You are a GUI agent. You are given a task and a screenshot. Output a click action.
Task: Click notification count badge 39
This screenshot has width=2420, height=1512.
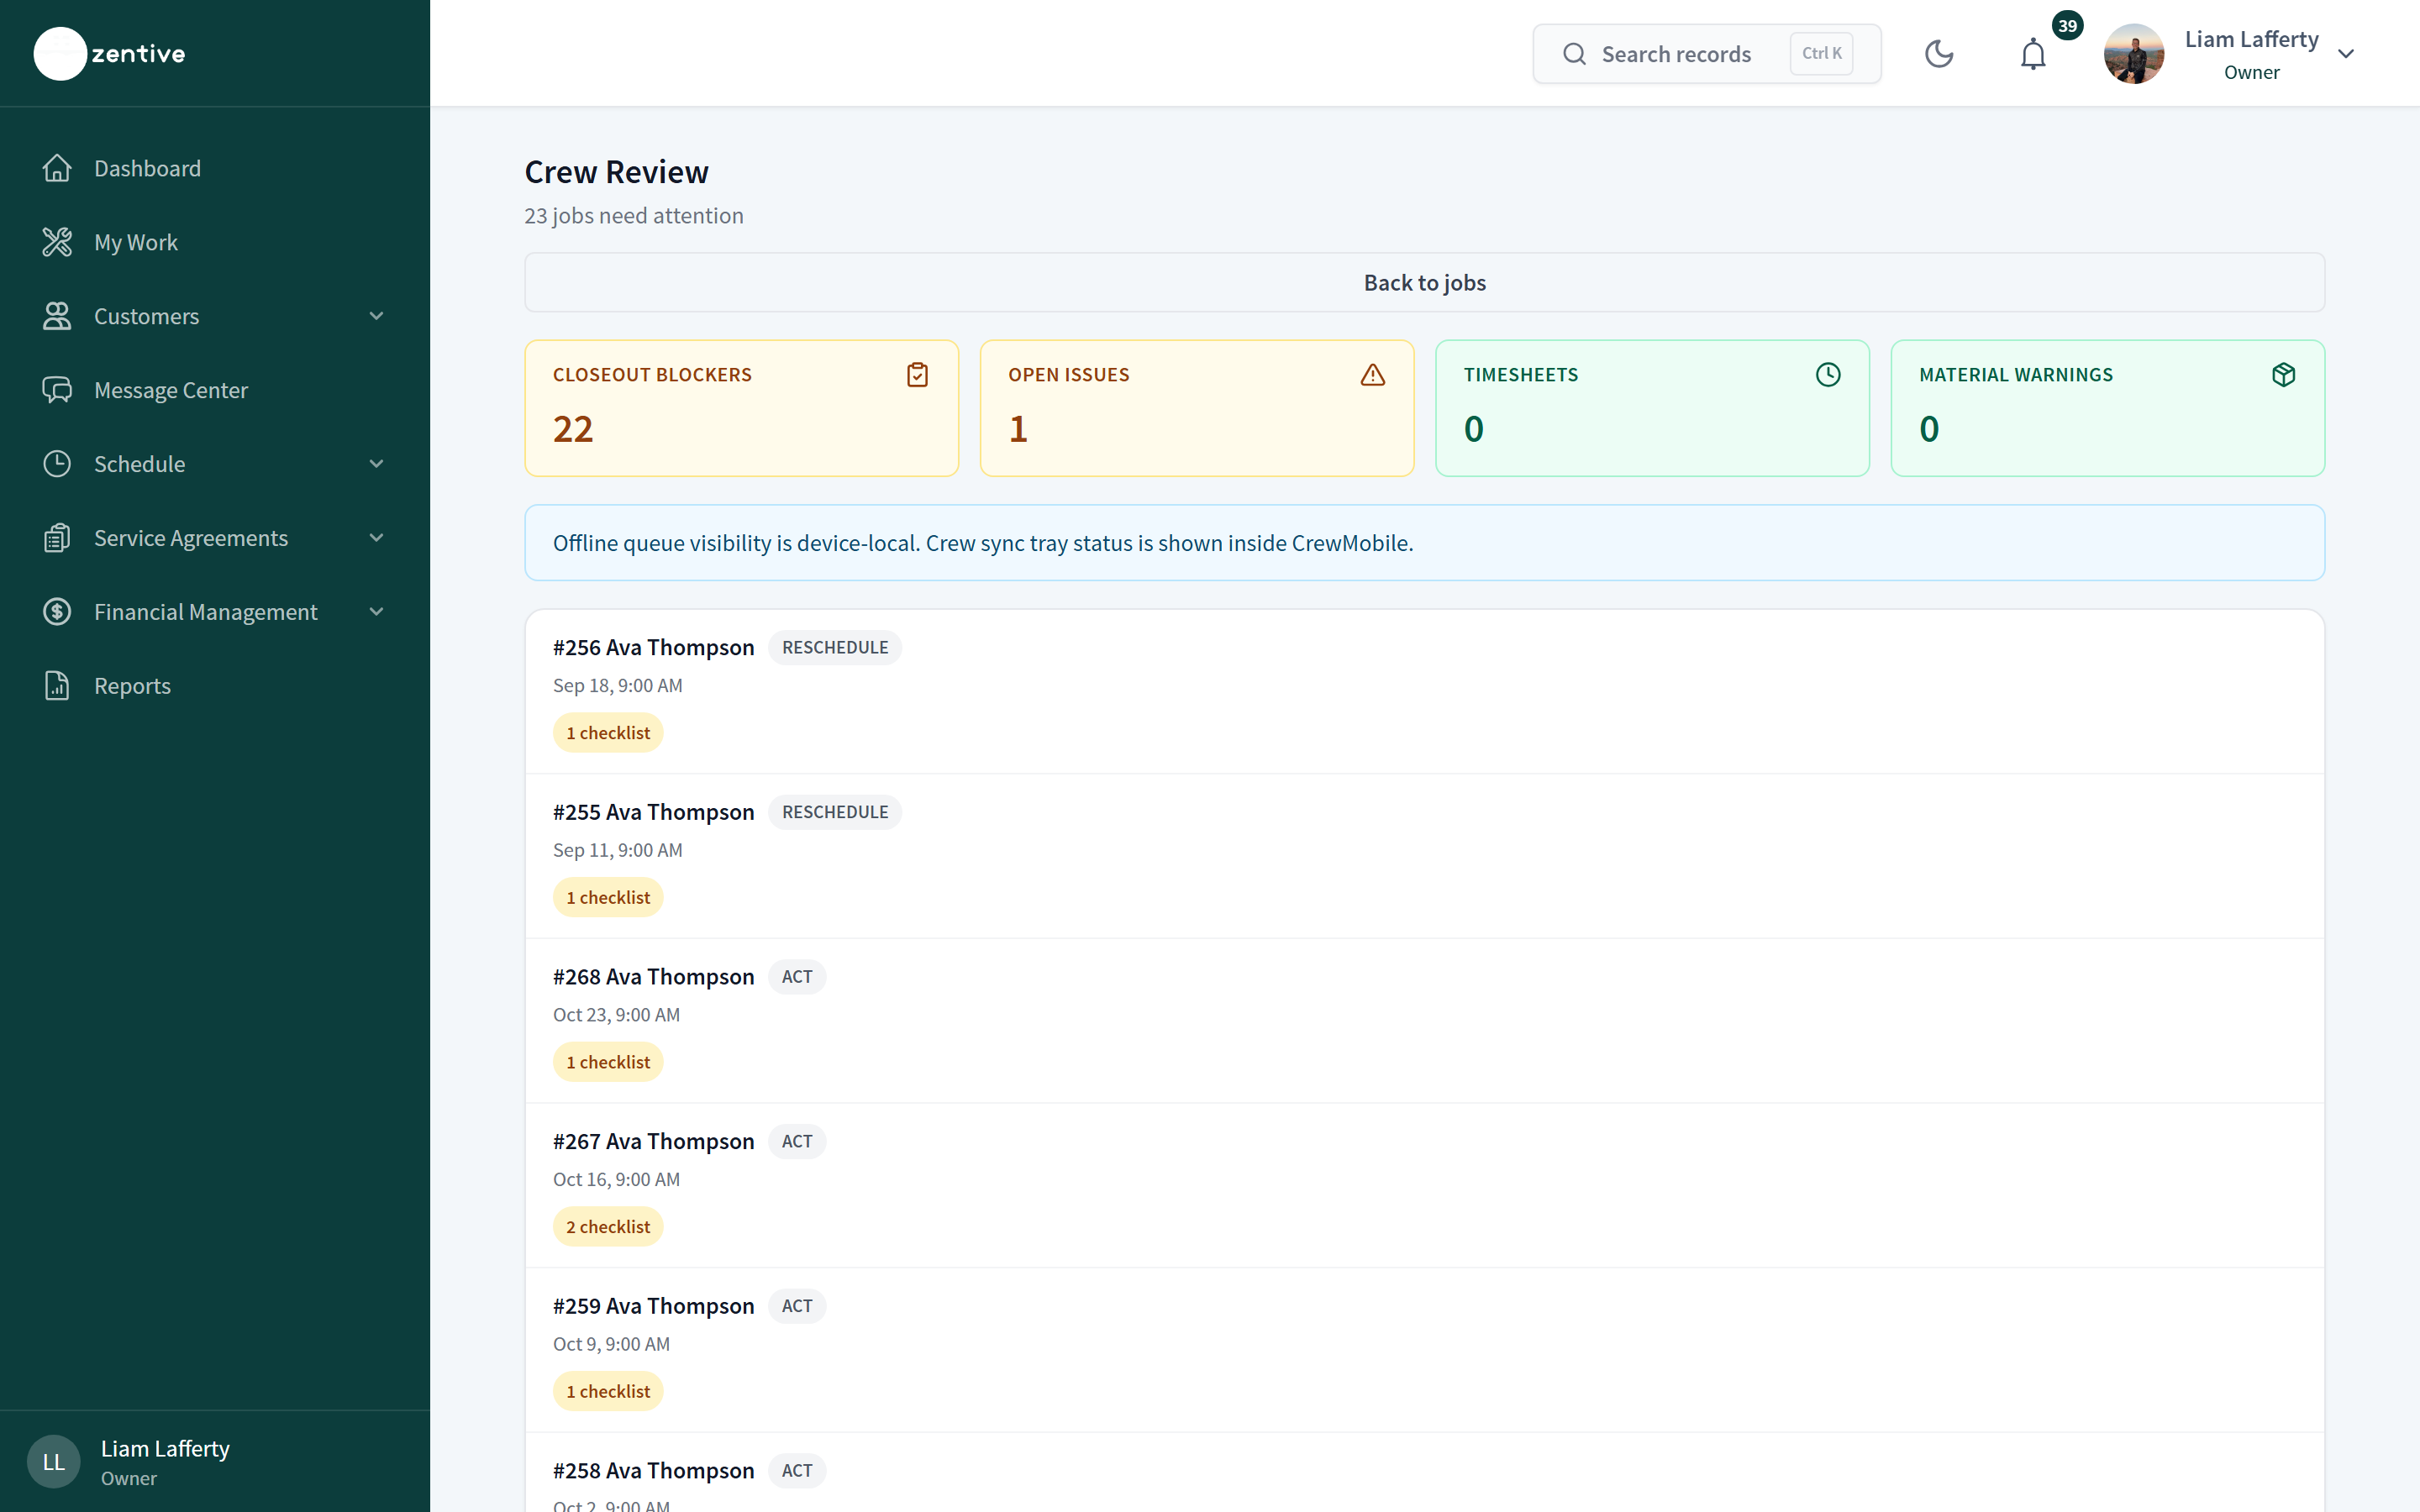[x=2067, y=26]
